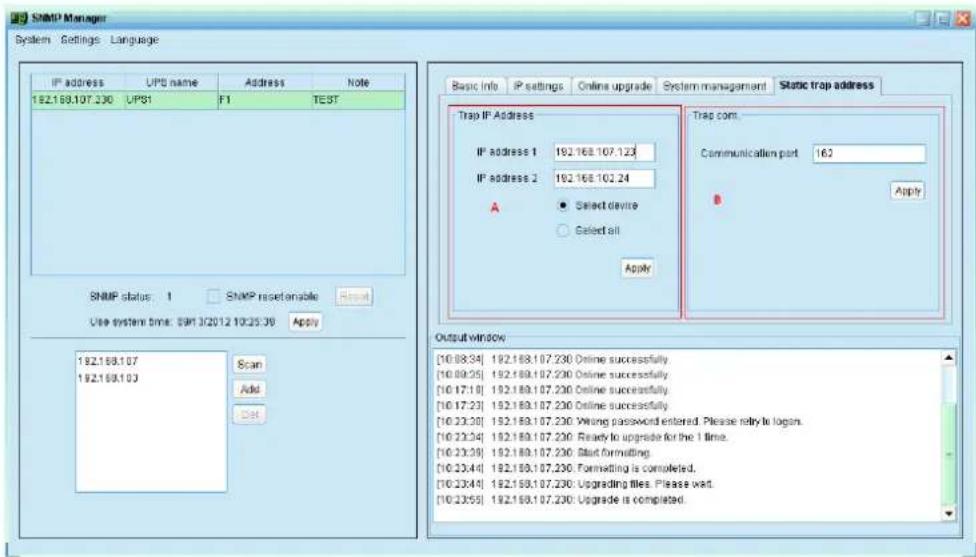Click the Wrong password entered log line
Viewport: 976px width, 557px height.
[x=619, y=422]
